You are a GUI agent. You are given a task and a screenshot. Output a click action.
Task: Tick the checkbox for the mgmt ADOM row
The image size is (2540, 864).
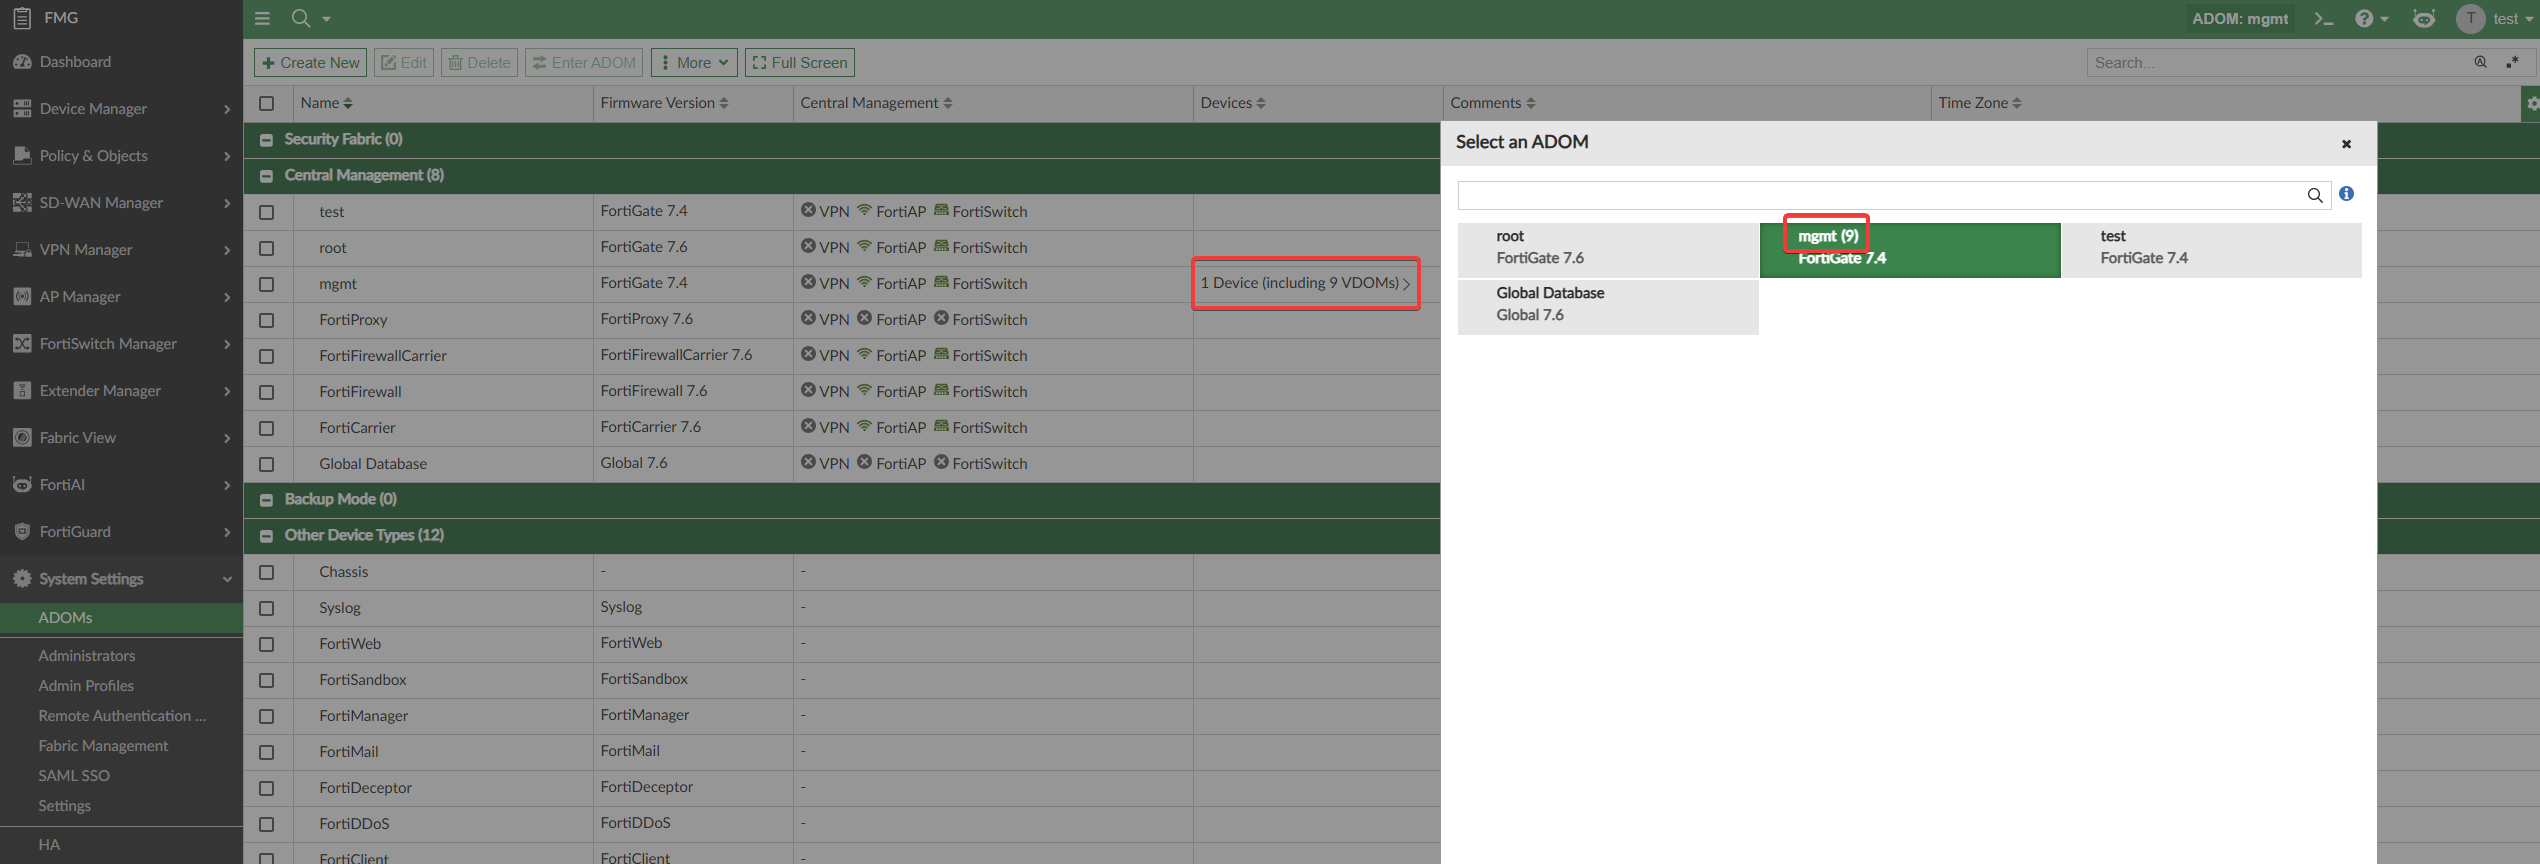(x=266, y=284)
